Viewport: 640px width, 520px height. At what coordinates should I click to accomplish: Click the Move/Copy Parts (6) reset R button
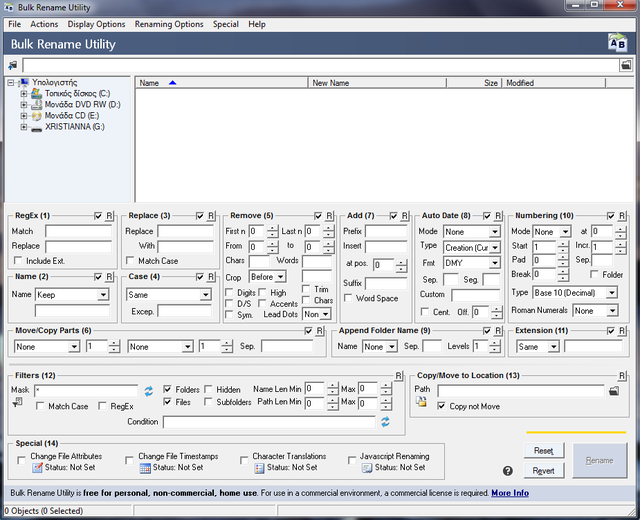(320, 331)
